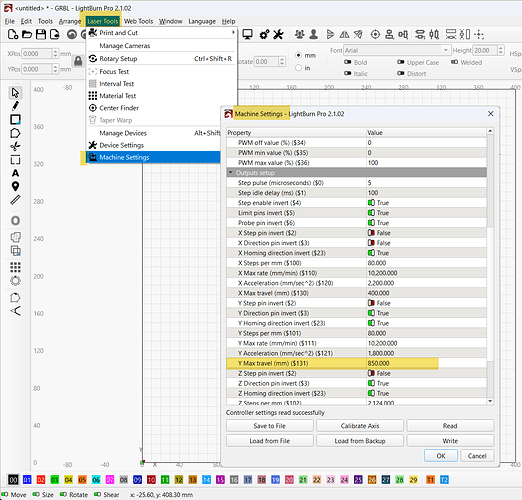Open the Settings gear toolbar icon
This screenshot has height=500, width=522.
pyautogui.click(x=264, y=34)
